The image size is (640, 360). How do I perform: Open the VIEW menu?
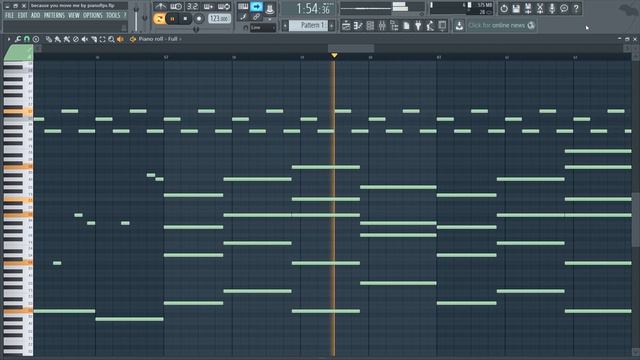pos(74,16)
